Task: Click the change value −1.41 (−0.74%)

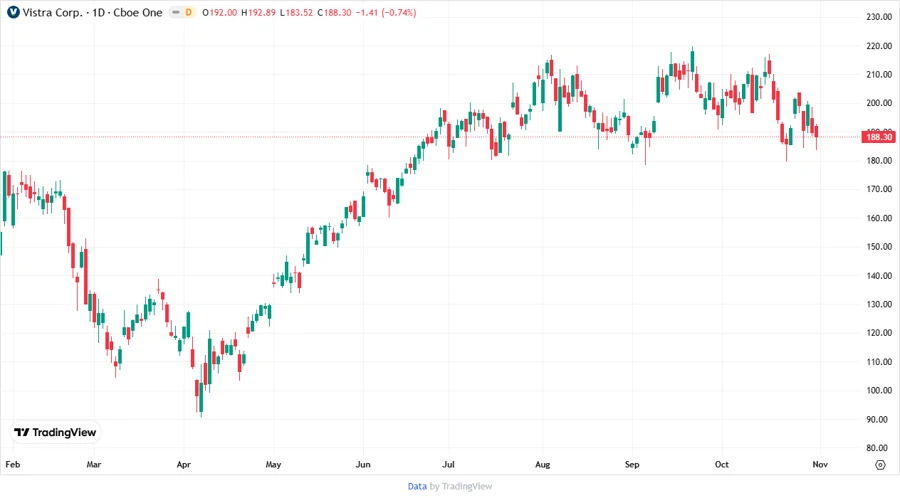Action: tap(386, 13)
